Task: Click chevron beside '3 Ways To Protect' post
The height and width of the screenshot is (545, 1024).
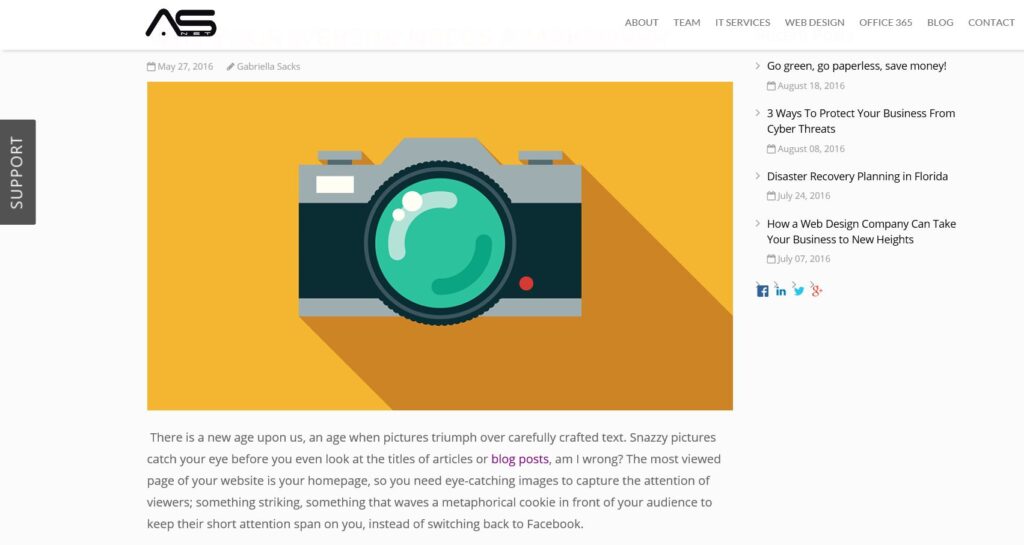Action: 757,114
